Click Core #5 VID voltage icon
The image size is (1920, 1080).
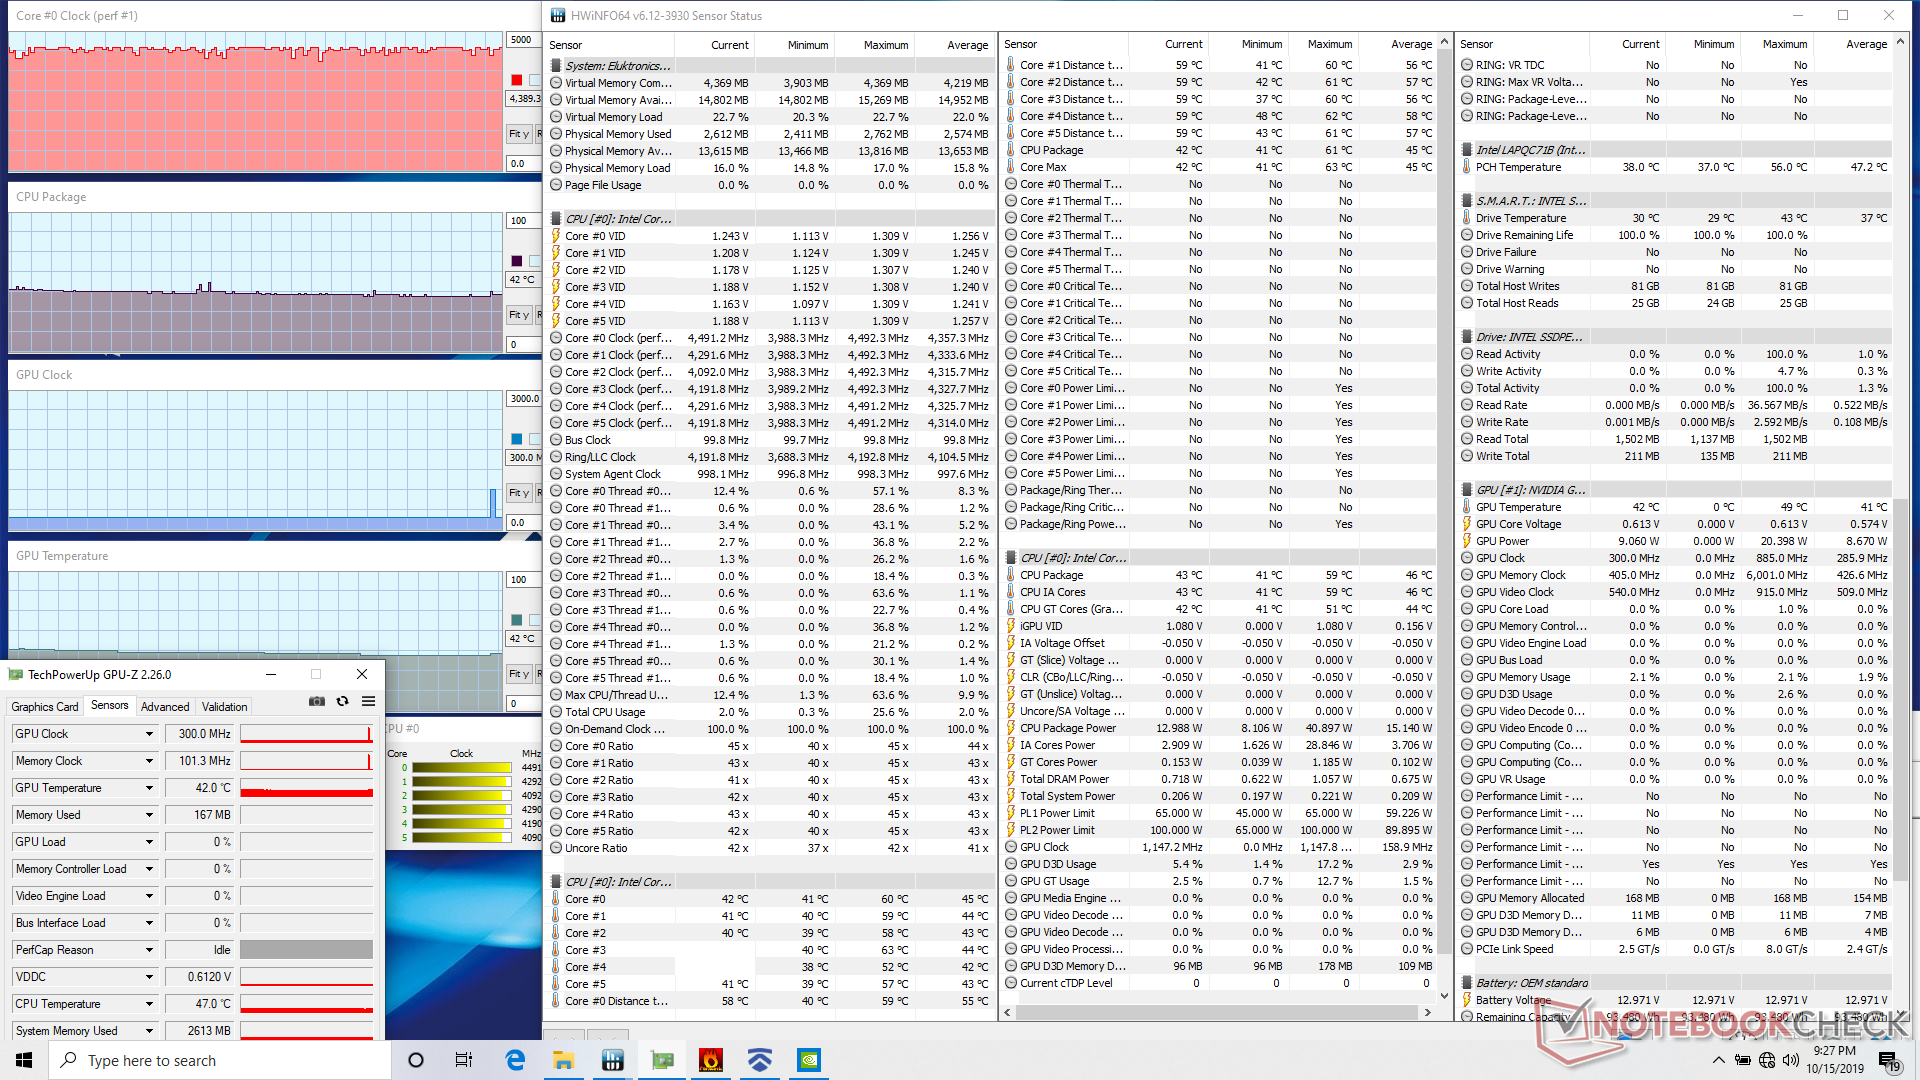click(556, 321)
